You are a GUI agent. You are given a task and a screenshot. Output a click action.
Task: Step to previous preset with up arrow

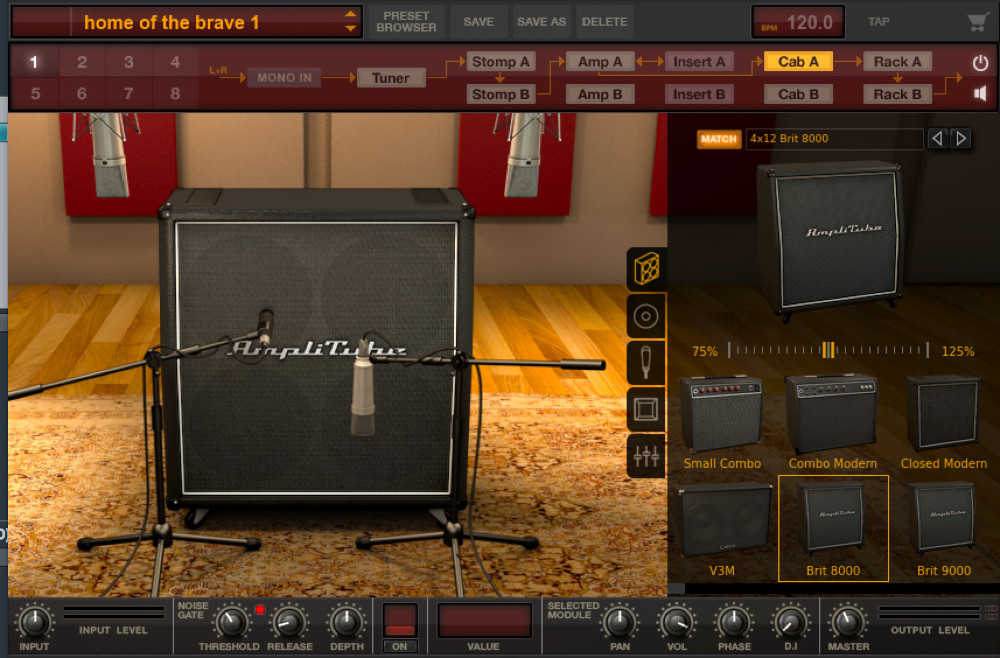coord(350,15)
